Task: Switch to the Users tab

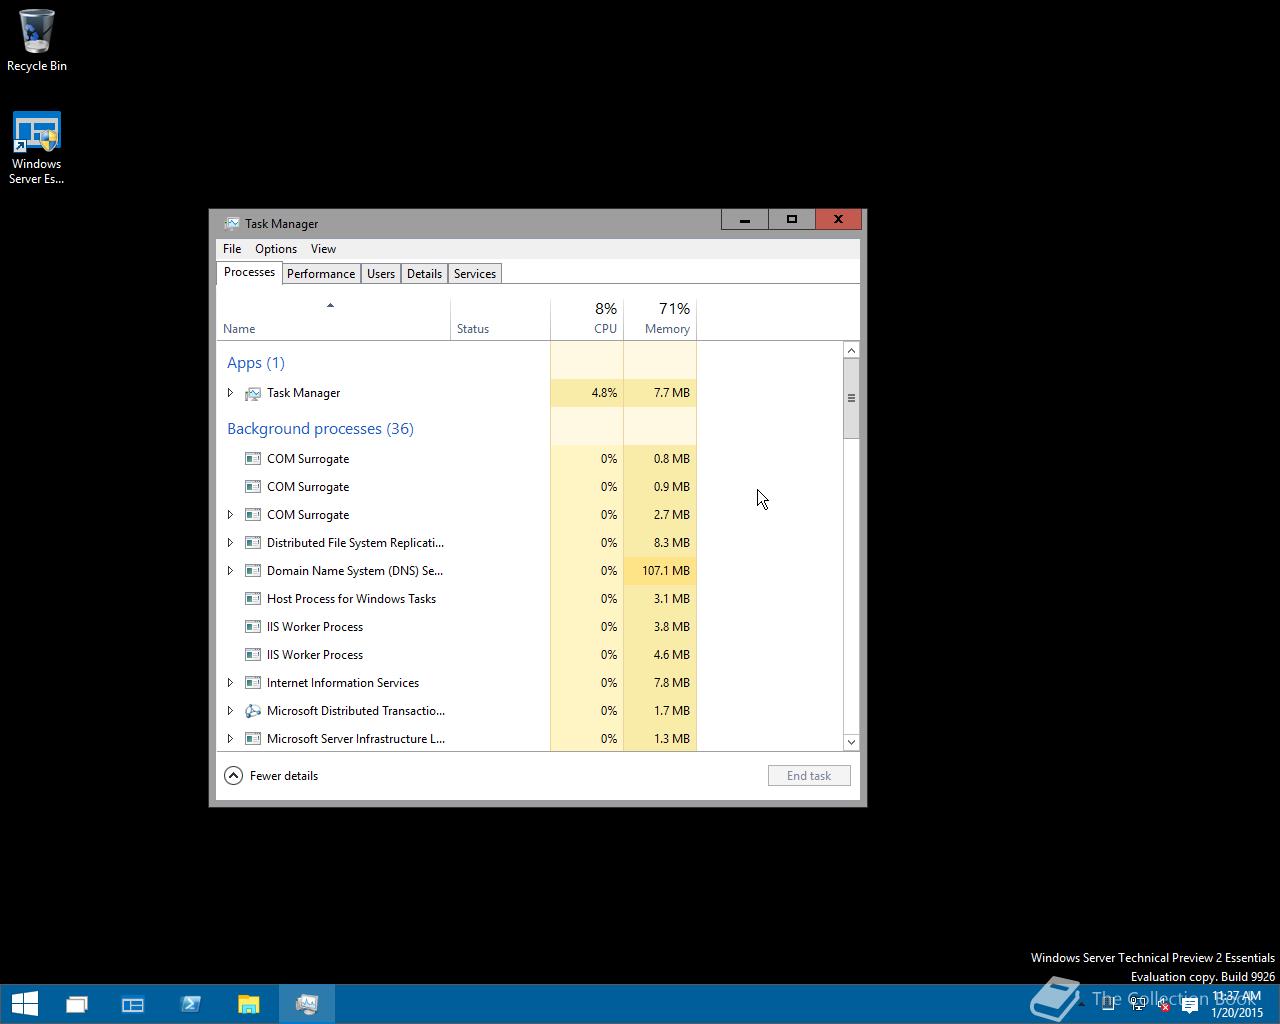Action: [x=381, y=274]
